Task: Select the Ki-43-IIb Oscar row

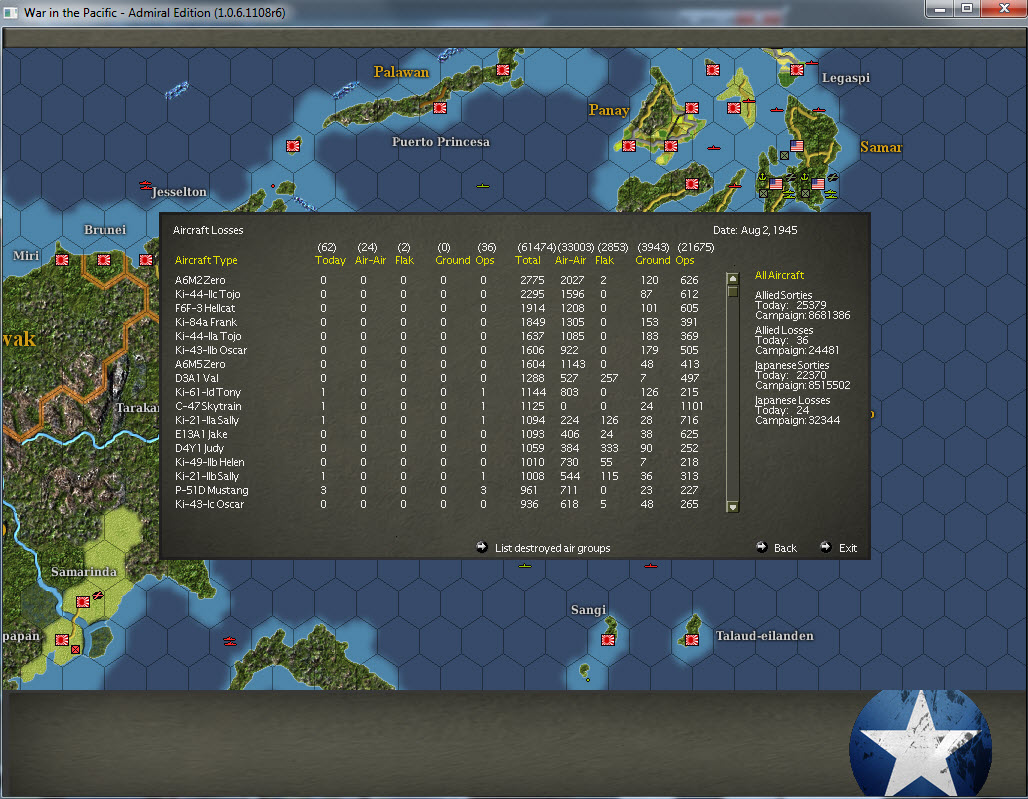Action: (439, 350)
